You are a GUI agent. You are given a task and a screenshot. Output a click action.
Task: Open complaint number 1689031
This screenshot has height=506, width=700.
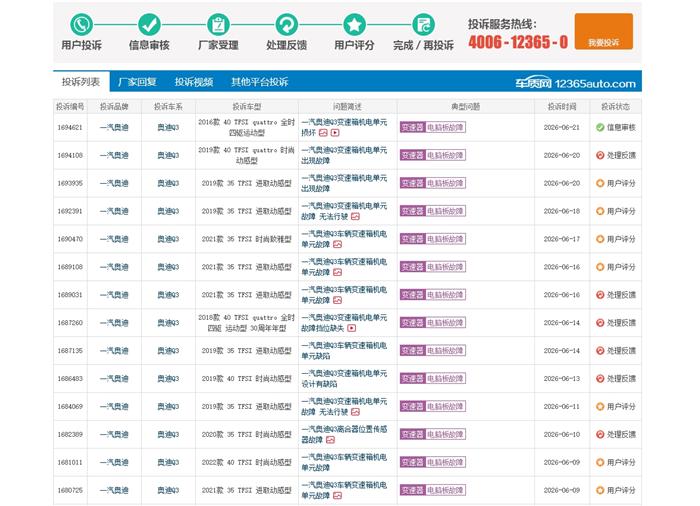(70, 295)
